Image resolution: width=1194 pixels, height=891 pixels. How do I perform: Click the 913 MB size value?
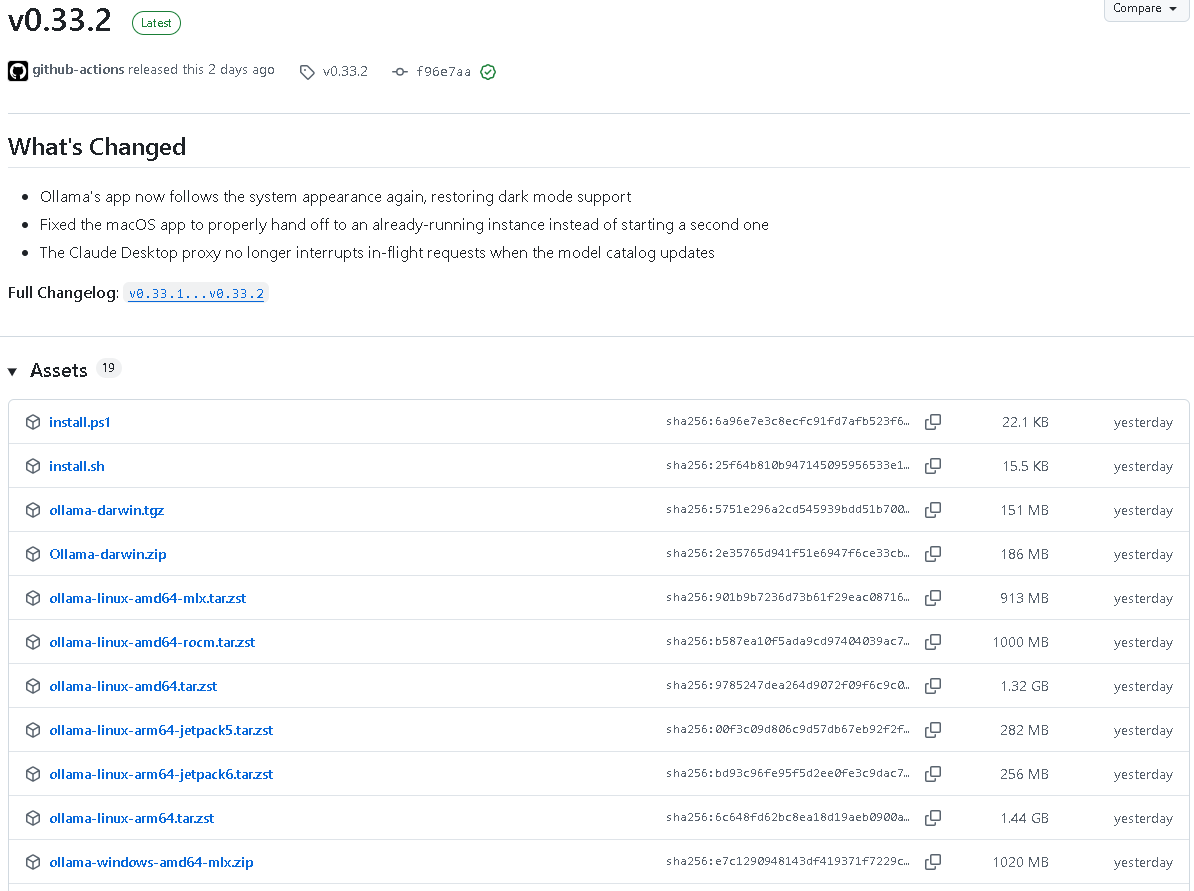1024,598
